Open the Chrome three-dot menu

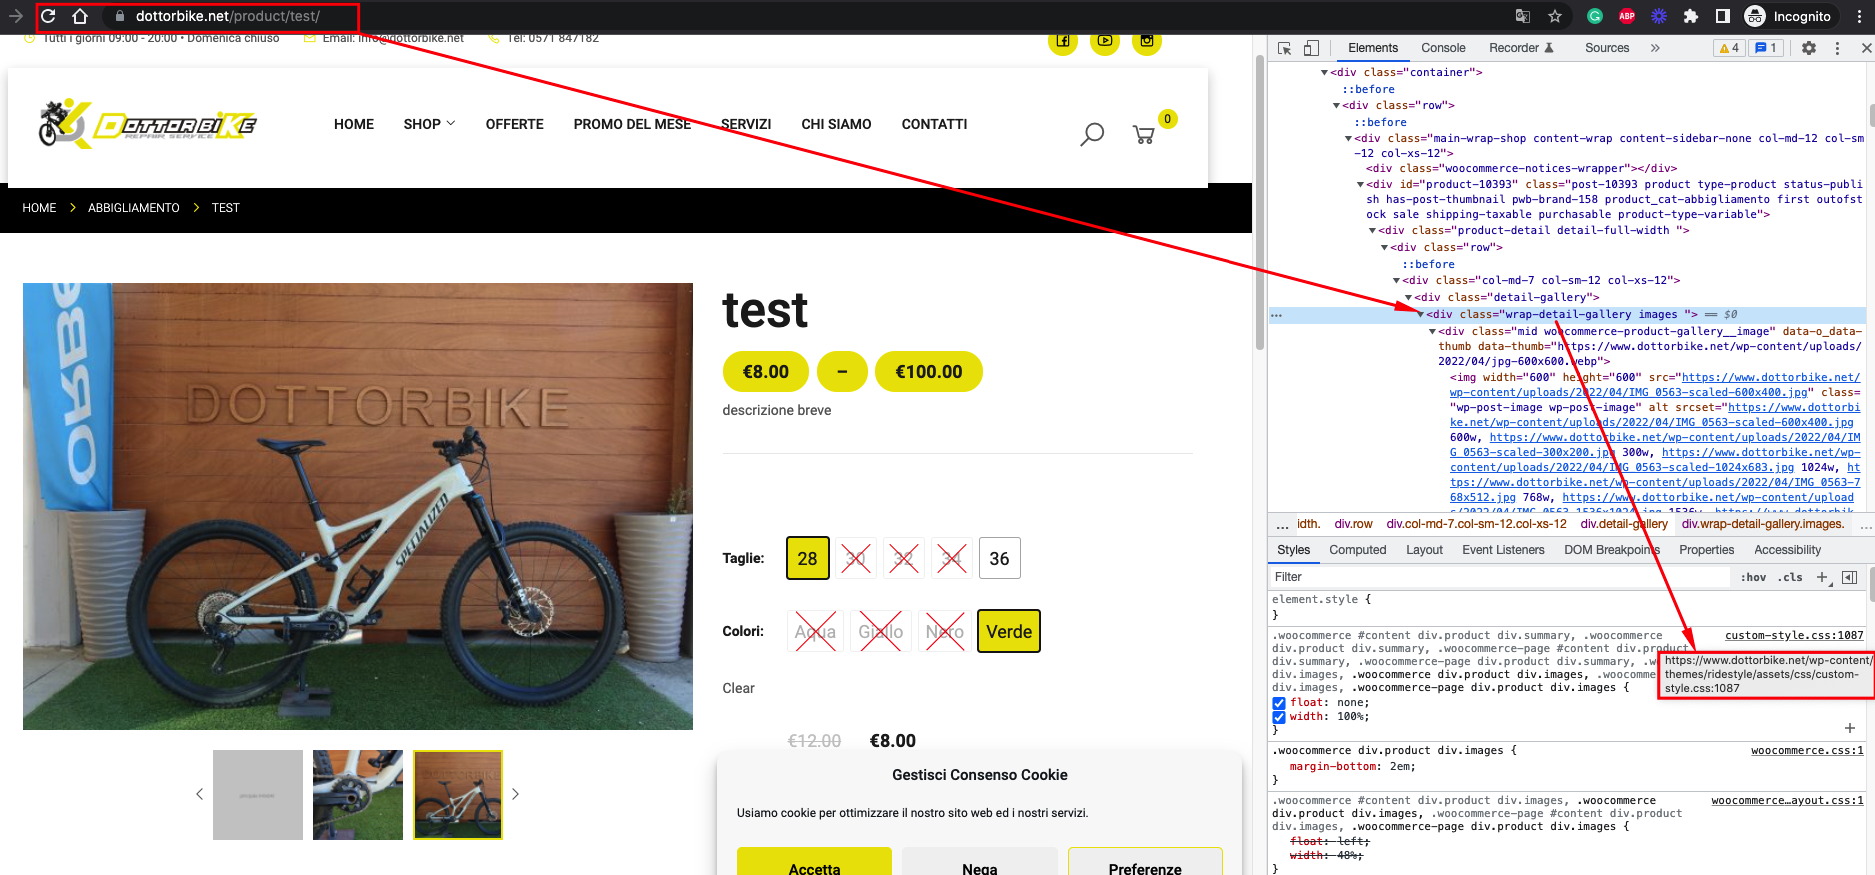1859,16
